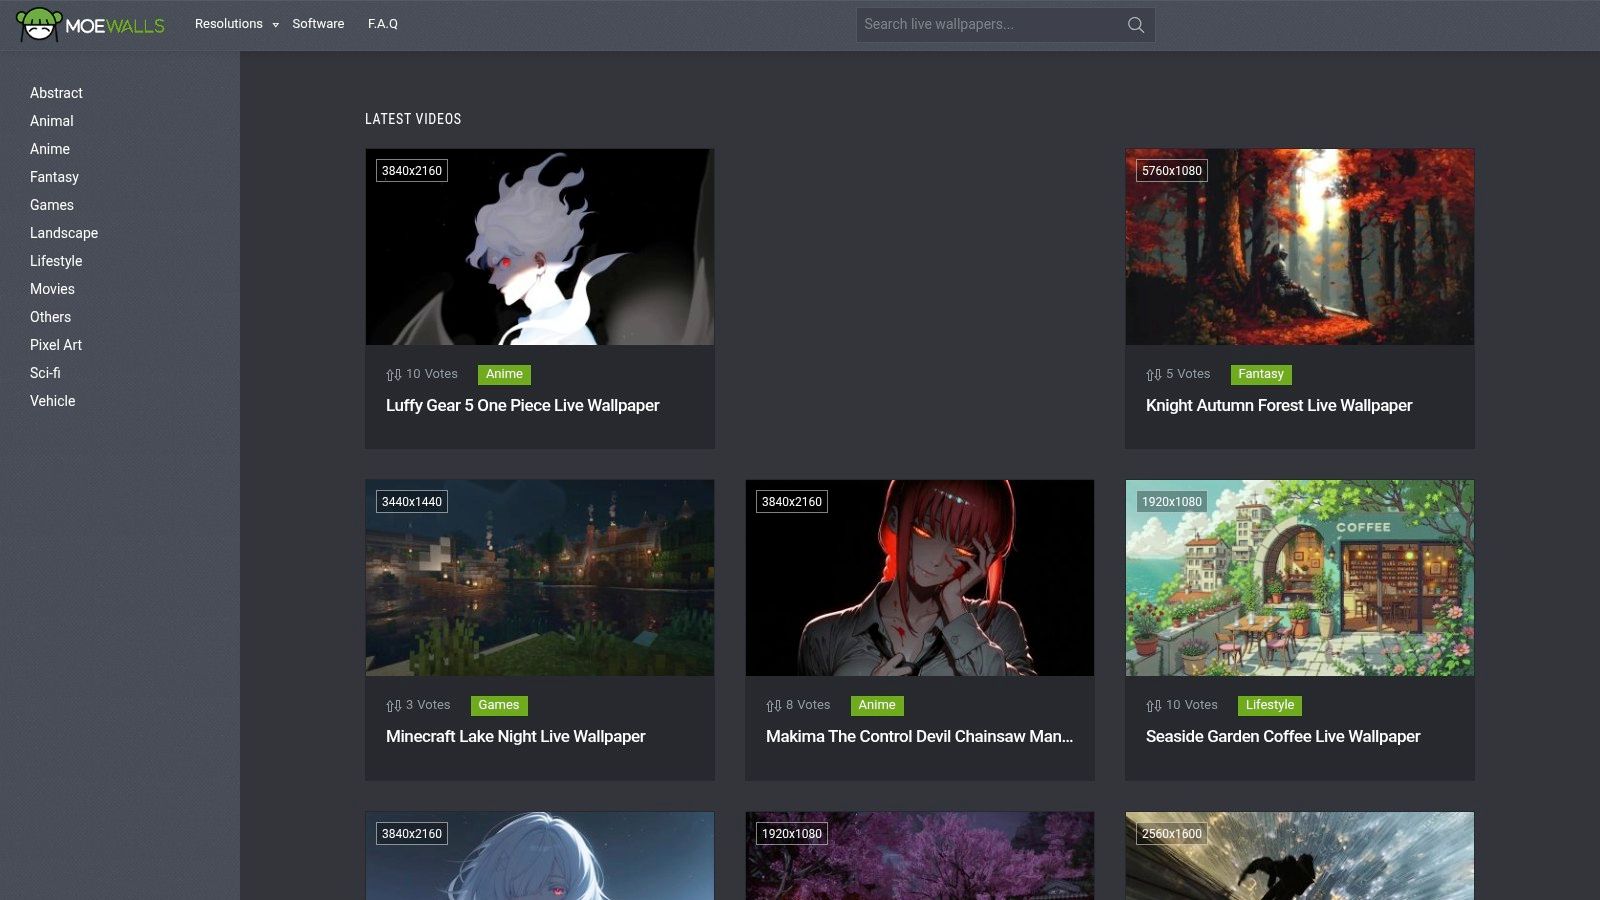Open Seaside Garden Coffee Live Wallpaper title
Image resolution: width=1600 pixels, height=900 pixels.
(1283, 736)
